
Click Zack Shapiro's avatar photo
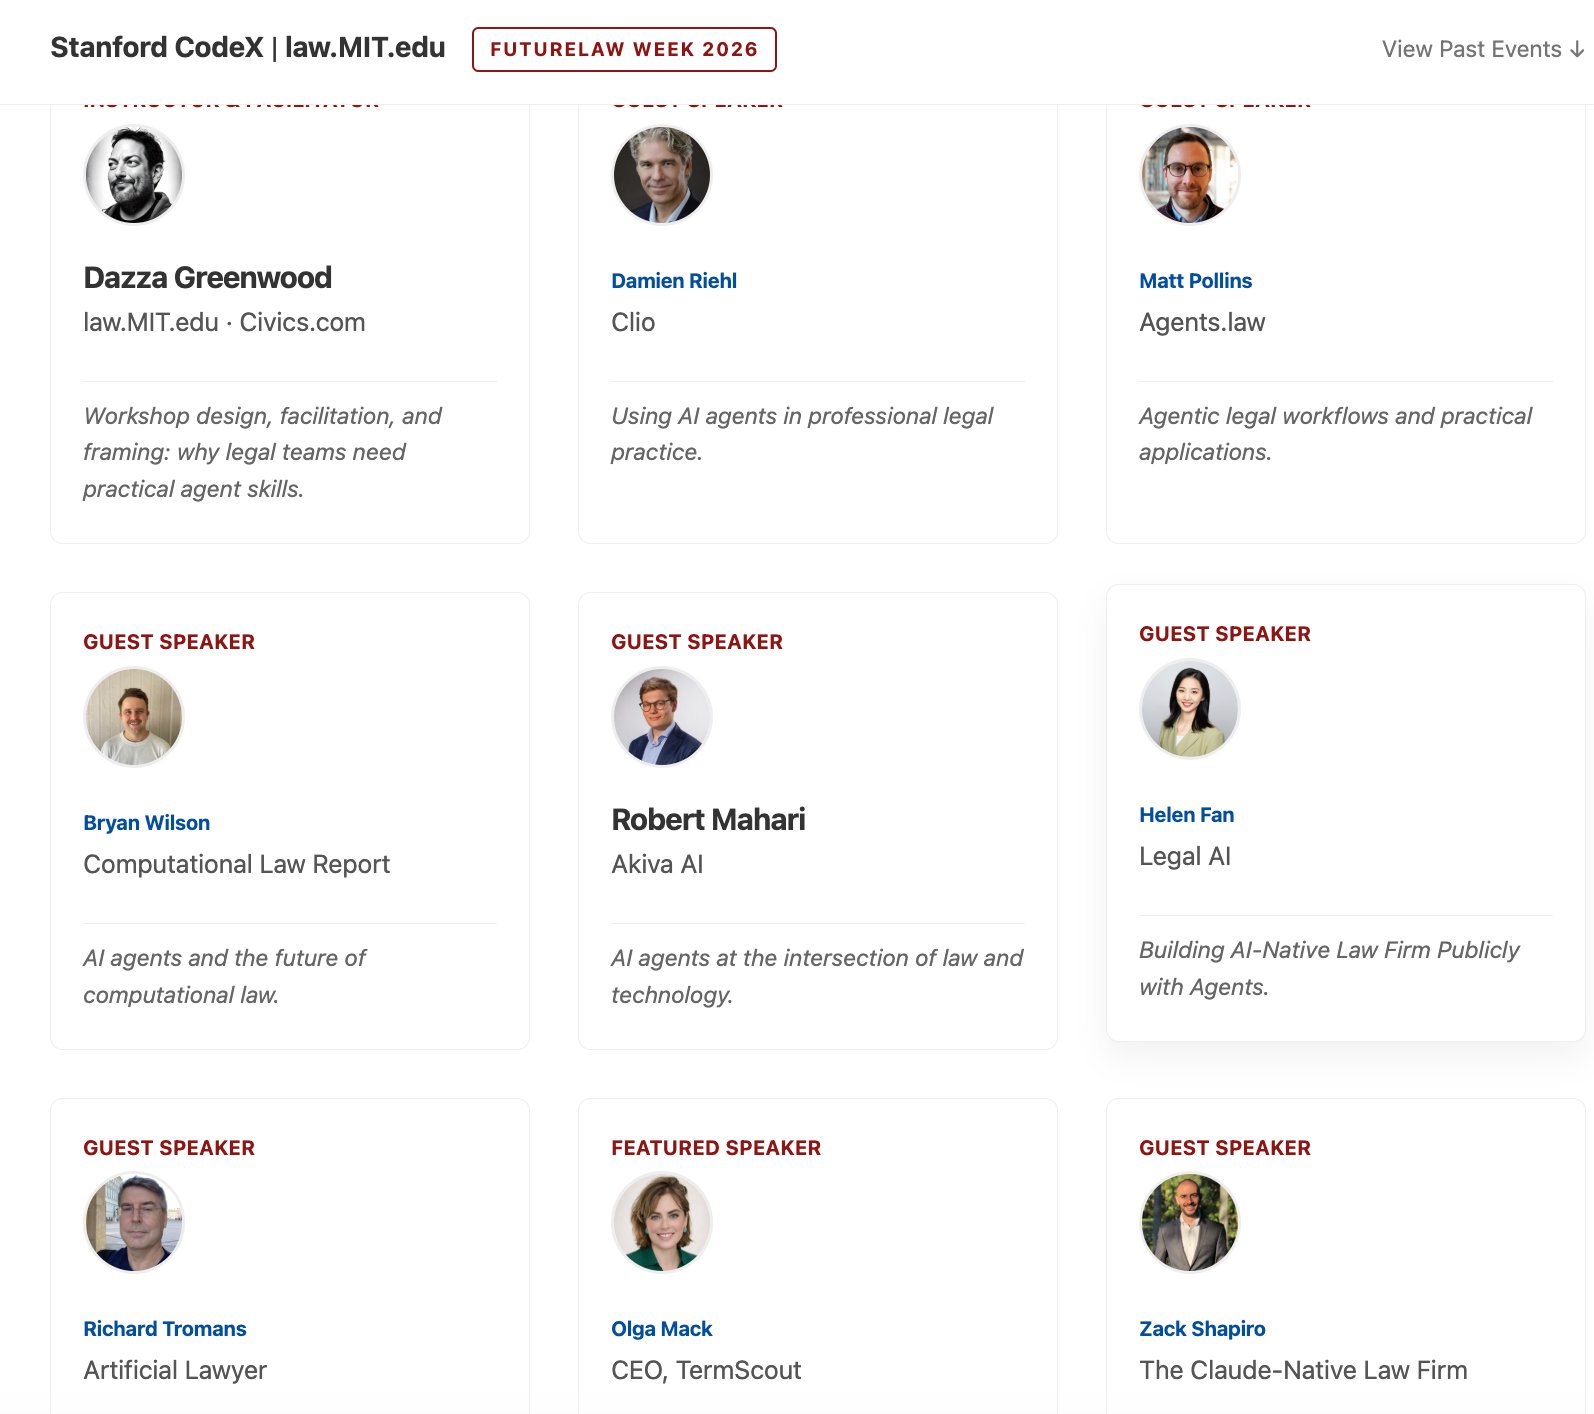pos(1190,1223)
